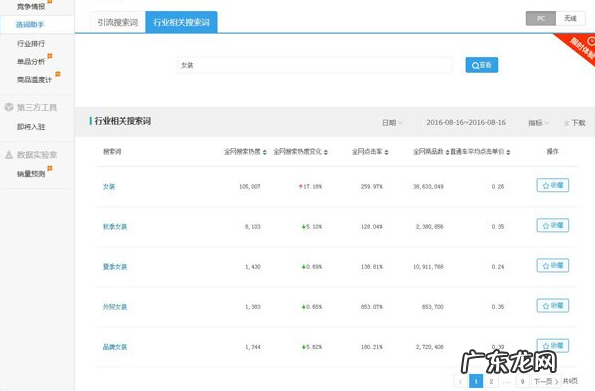
Task: Open the 夏季女装 keyword link
Action: pos(115,266)
